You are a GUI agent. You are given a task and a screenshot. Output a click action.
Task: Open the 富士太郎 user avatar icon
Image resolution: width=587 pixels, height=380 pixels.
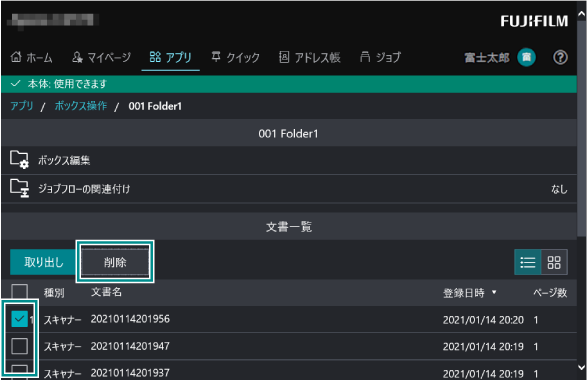pos(526,57)
